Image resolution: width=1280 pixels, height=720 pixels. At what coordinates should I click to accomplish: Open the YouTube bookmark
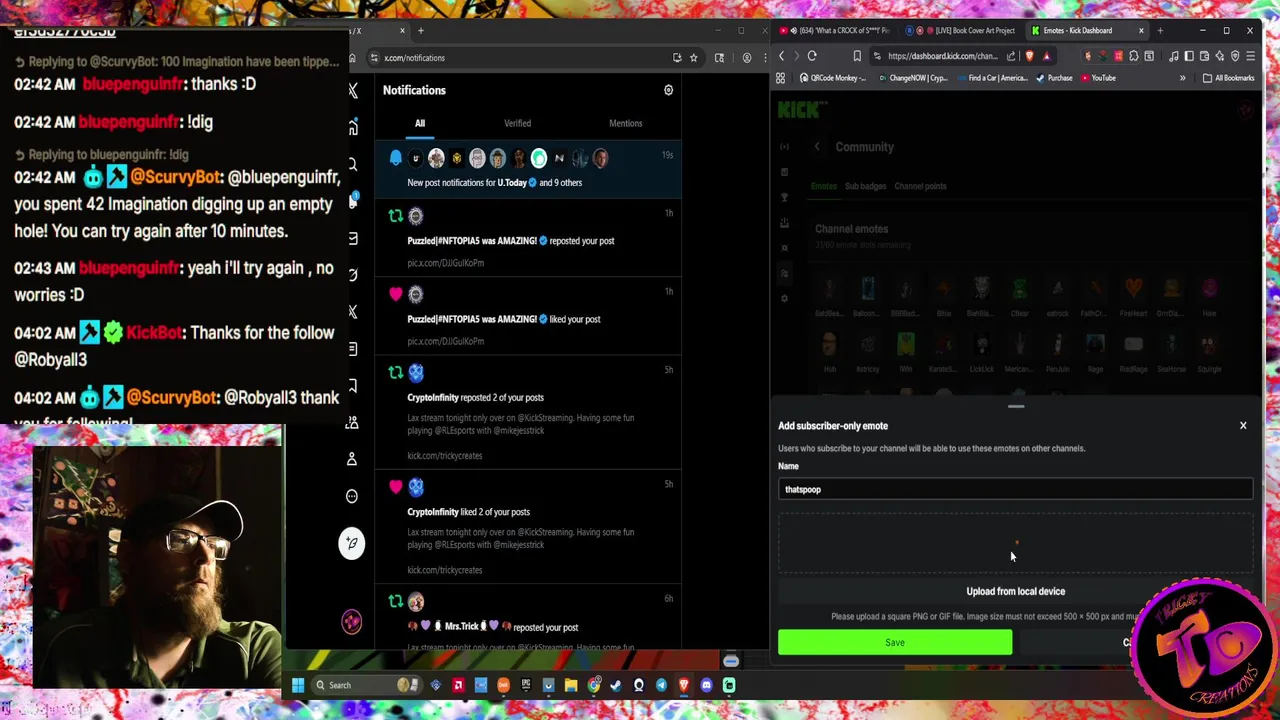[x=1097, y=78]
